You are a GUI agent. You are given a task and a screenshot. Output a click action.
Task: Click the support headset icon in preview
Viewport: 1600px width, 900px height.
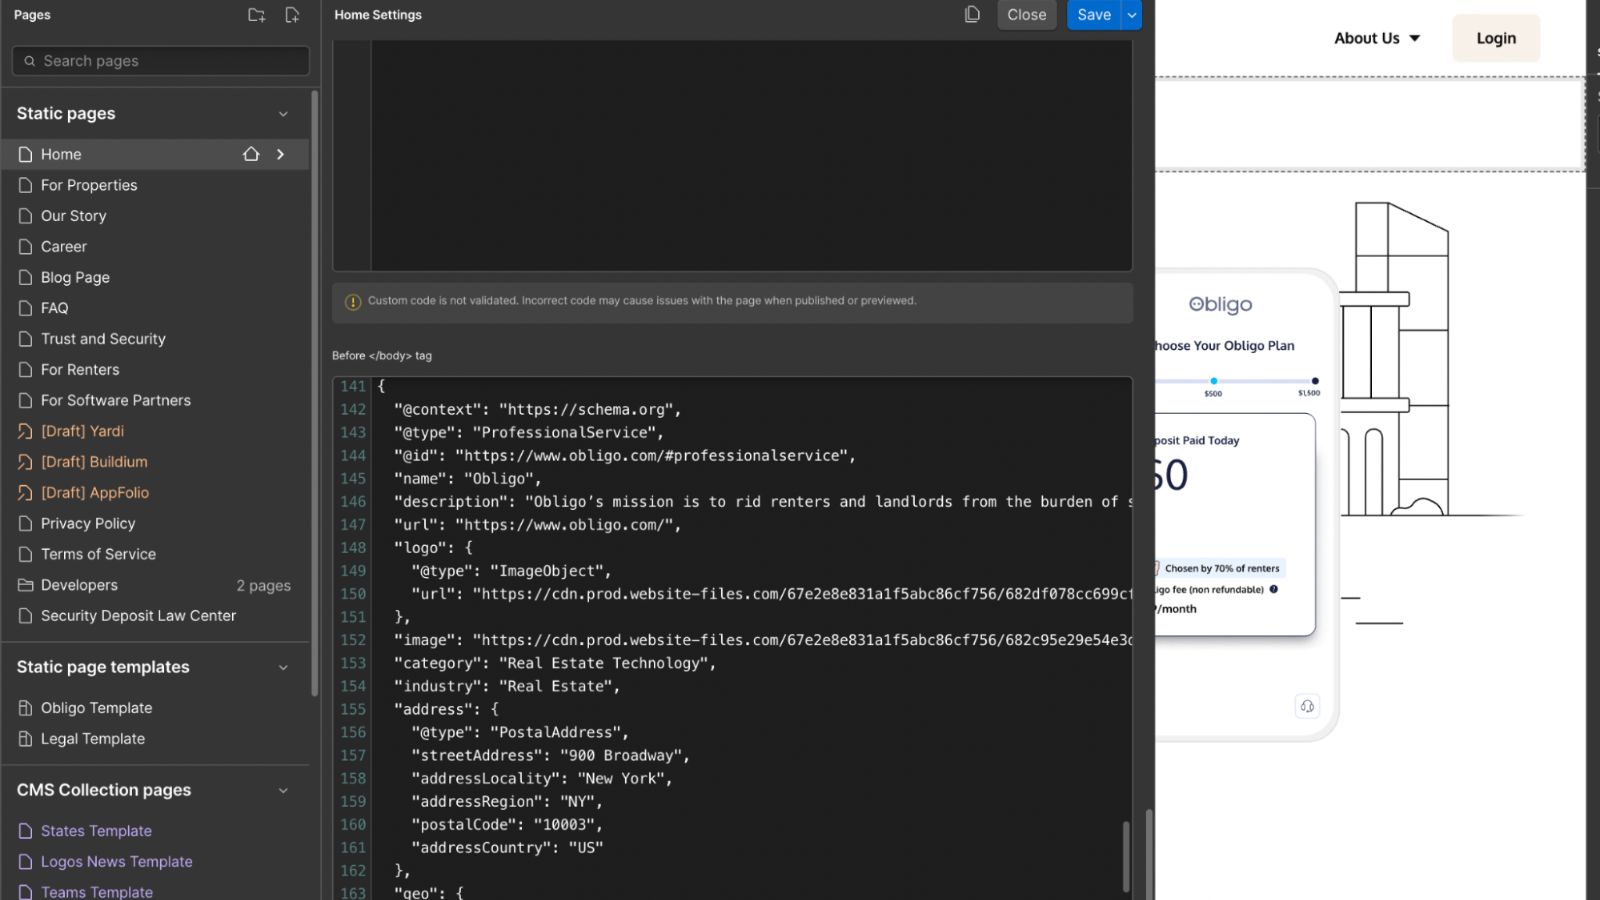tap(1307, 706)
